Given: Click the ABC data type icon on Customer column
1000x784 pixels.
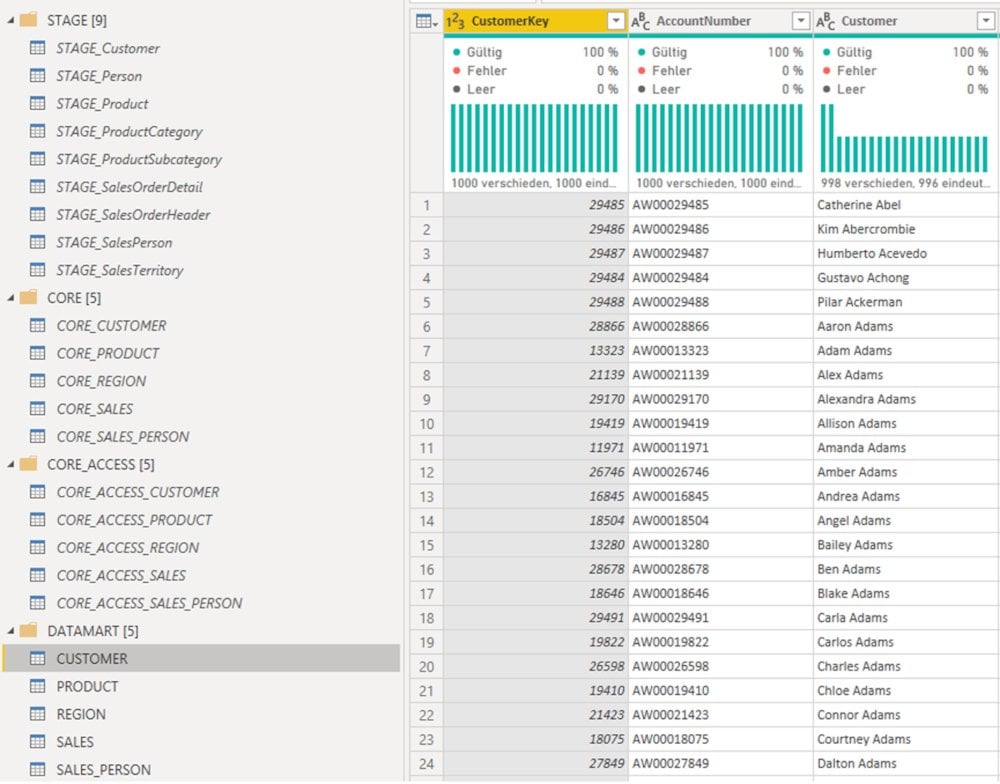Looking at the screenshot, I should 827,21.
